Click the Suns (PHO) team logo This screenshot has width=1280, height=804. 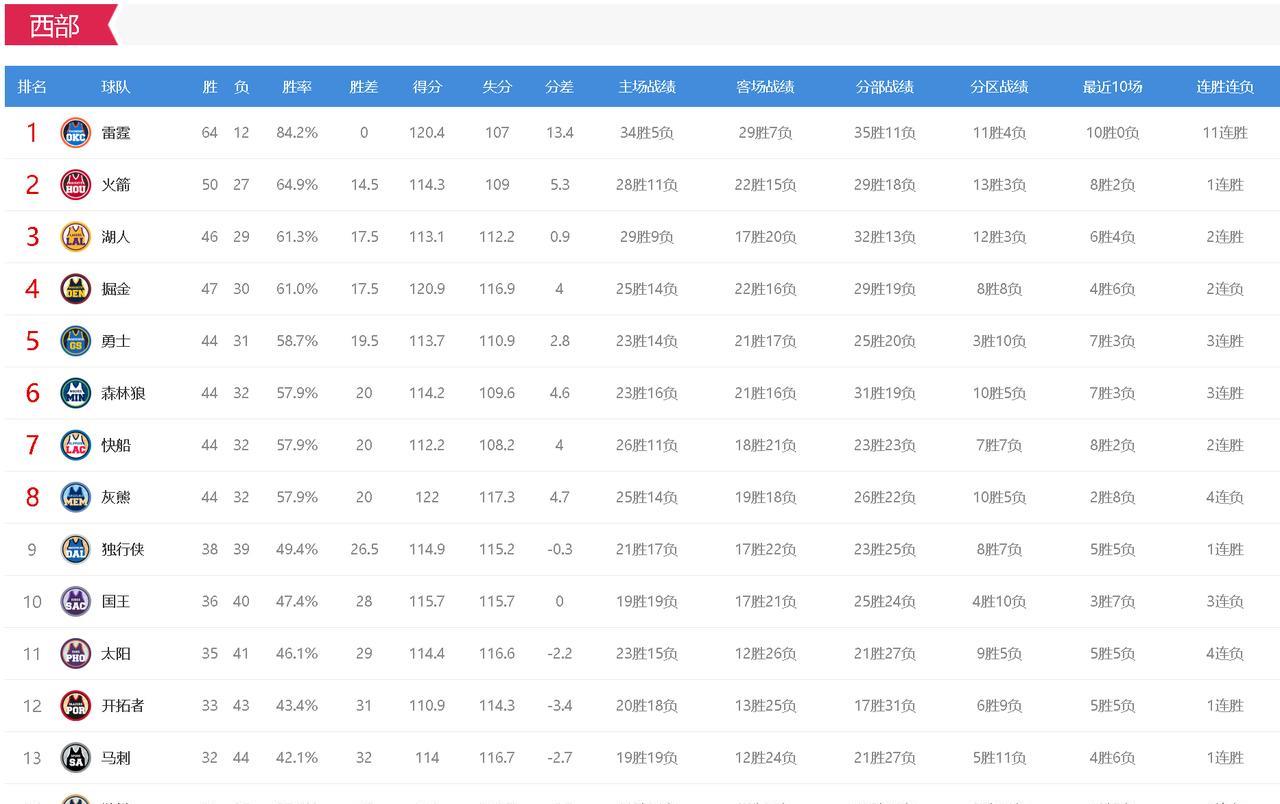pyautogui.click(x=76, y=653)
